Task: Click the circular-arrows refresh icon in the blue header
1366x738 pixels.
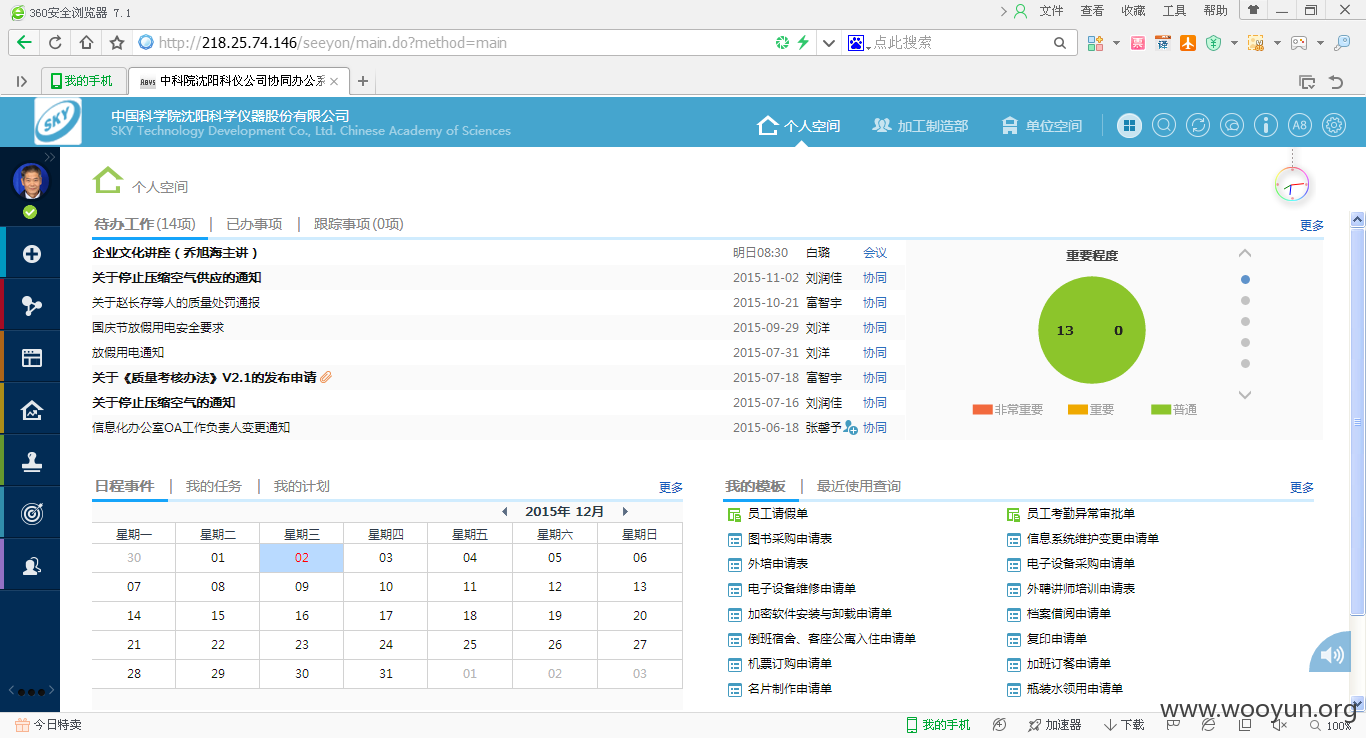Action: [1198, 125]
